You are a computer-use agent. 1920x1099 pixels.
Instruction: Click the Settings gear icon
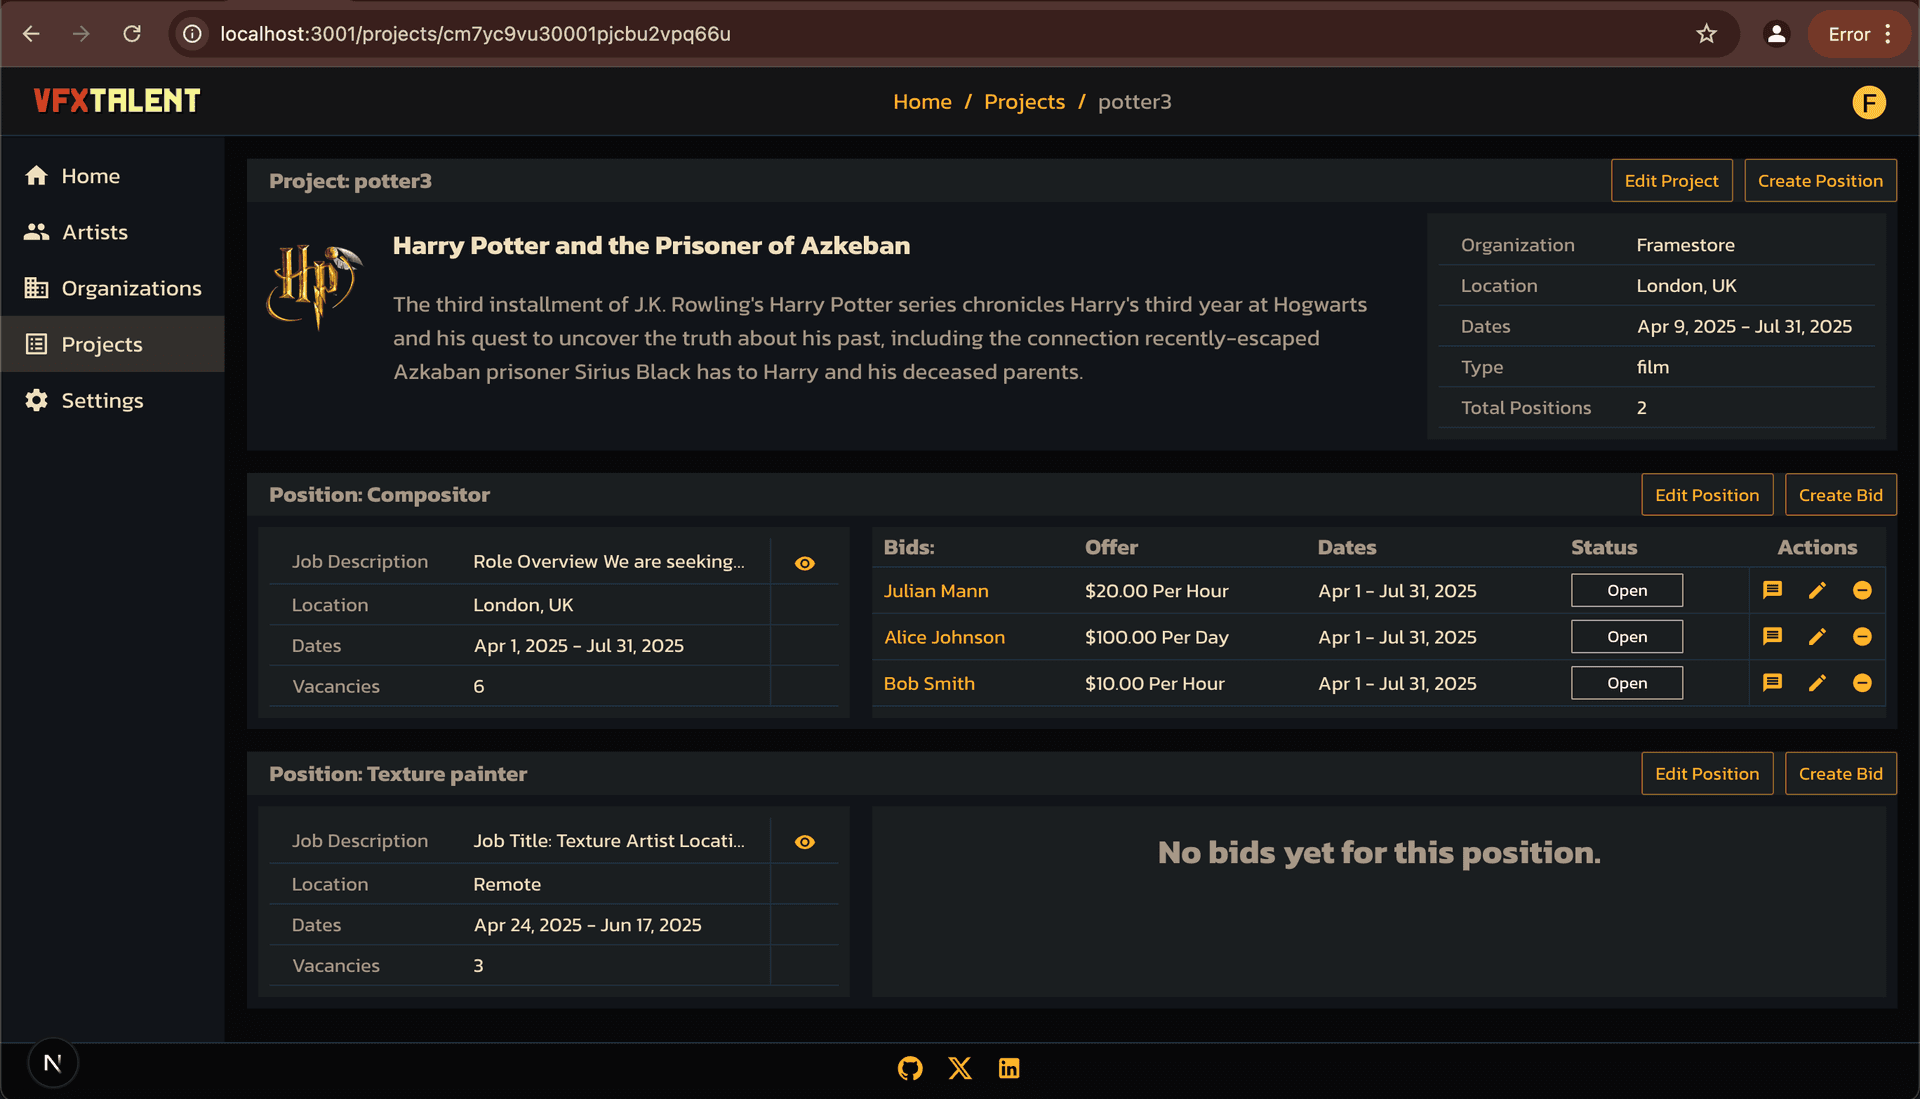click(x=37, y=400)
